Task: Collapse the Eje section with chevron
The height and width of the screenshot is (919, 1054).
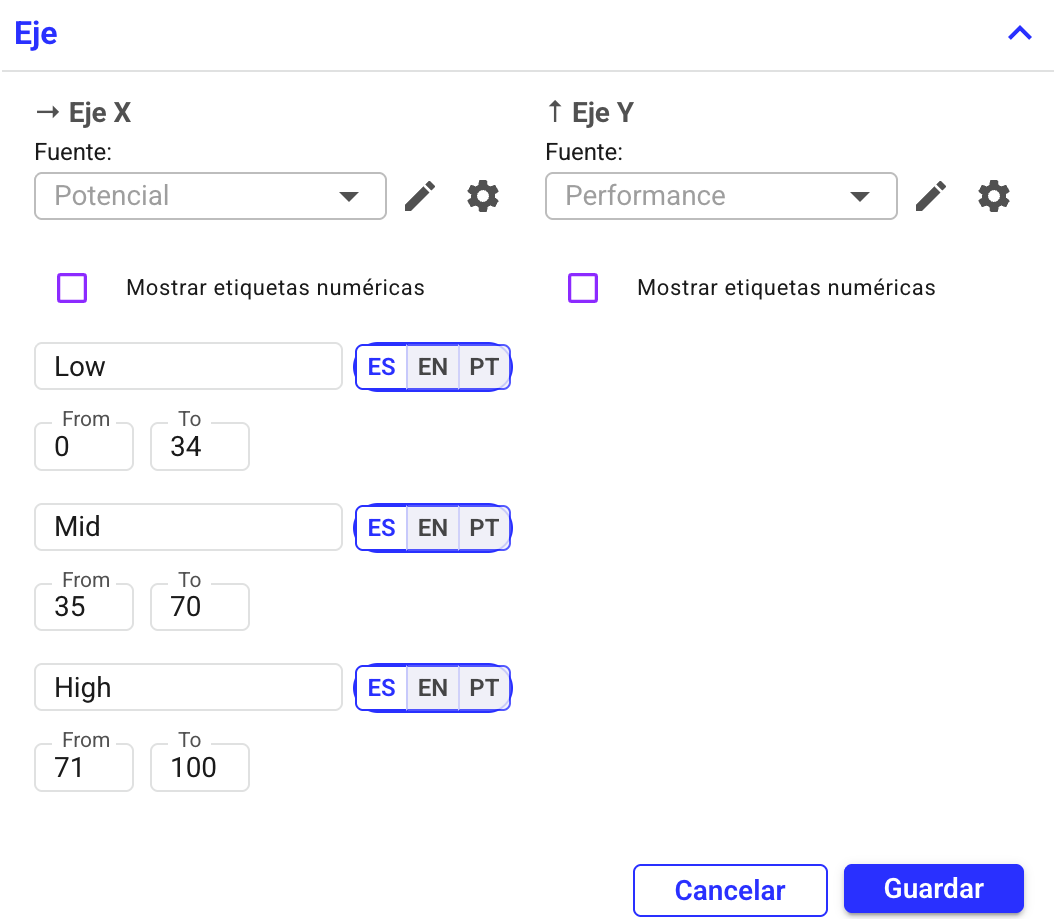Action: [1019, 33]
